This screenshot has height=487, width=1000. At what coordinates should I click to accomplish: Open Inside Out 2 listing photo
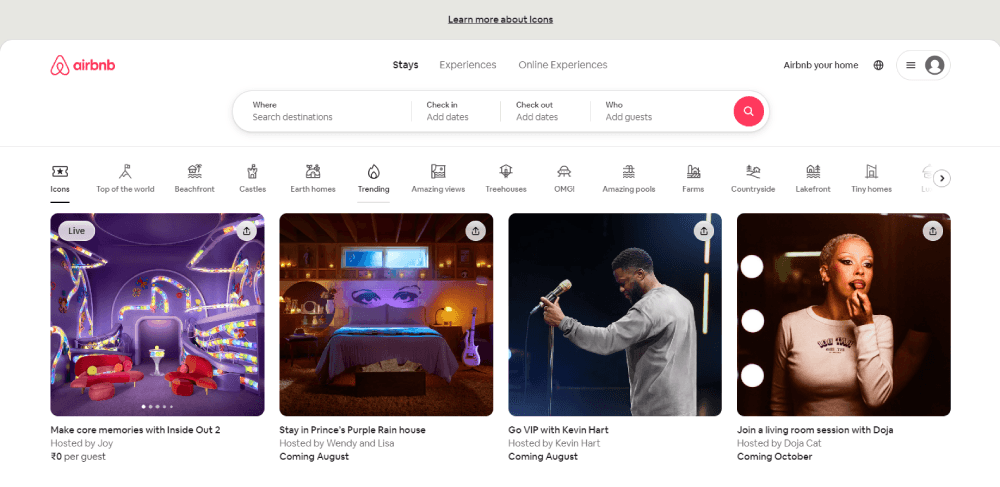click(158, 314)
